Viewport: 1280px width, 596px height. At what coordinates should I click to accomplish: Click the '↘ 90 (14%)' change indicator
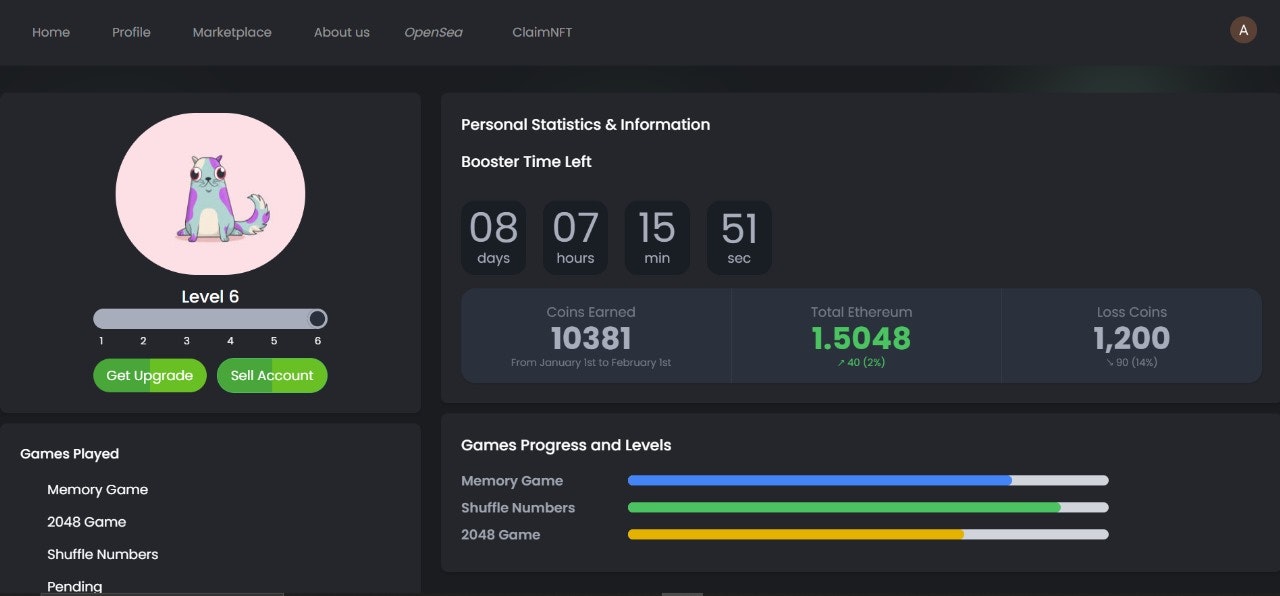click(1132, 362)
